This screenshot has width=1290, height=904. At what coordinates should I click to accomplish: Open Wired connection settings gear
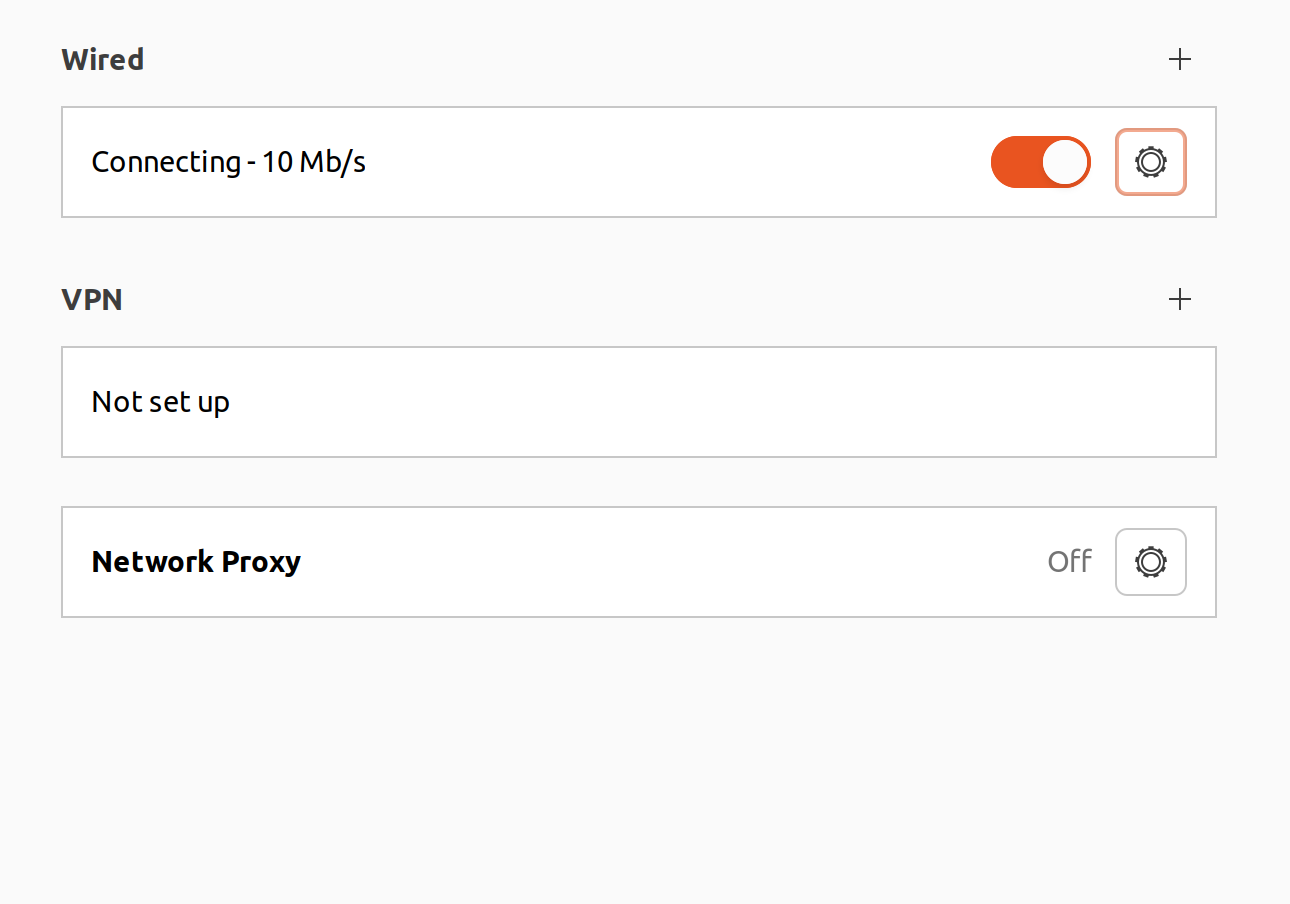[x=1151, y=162]
